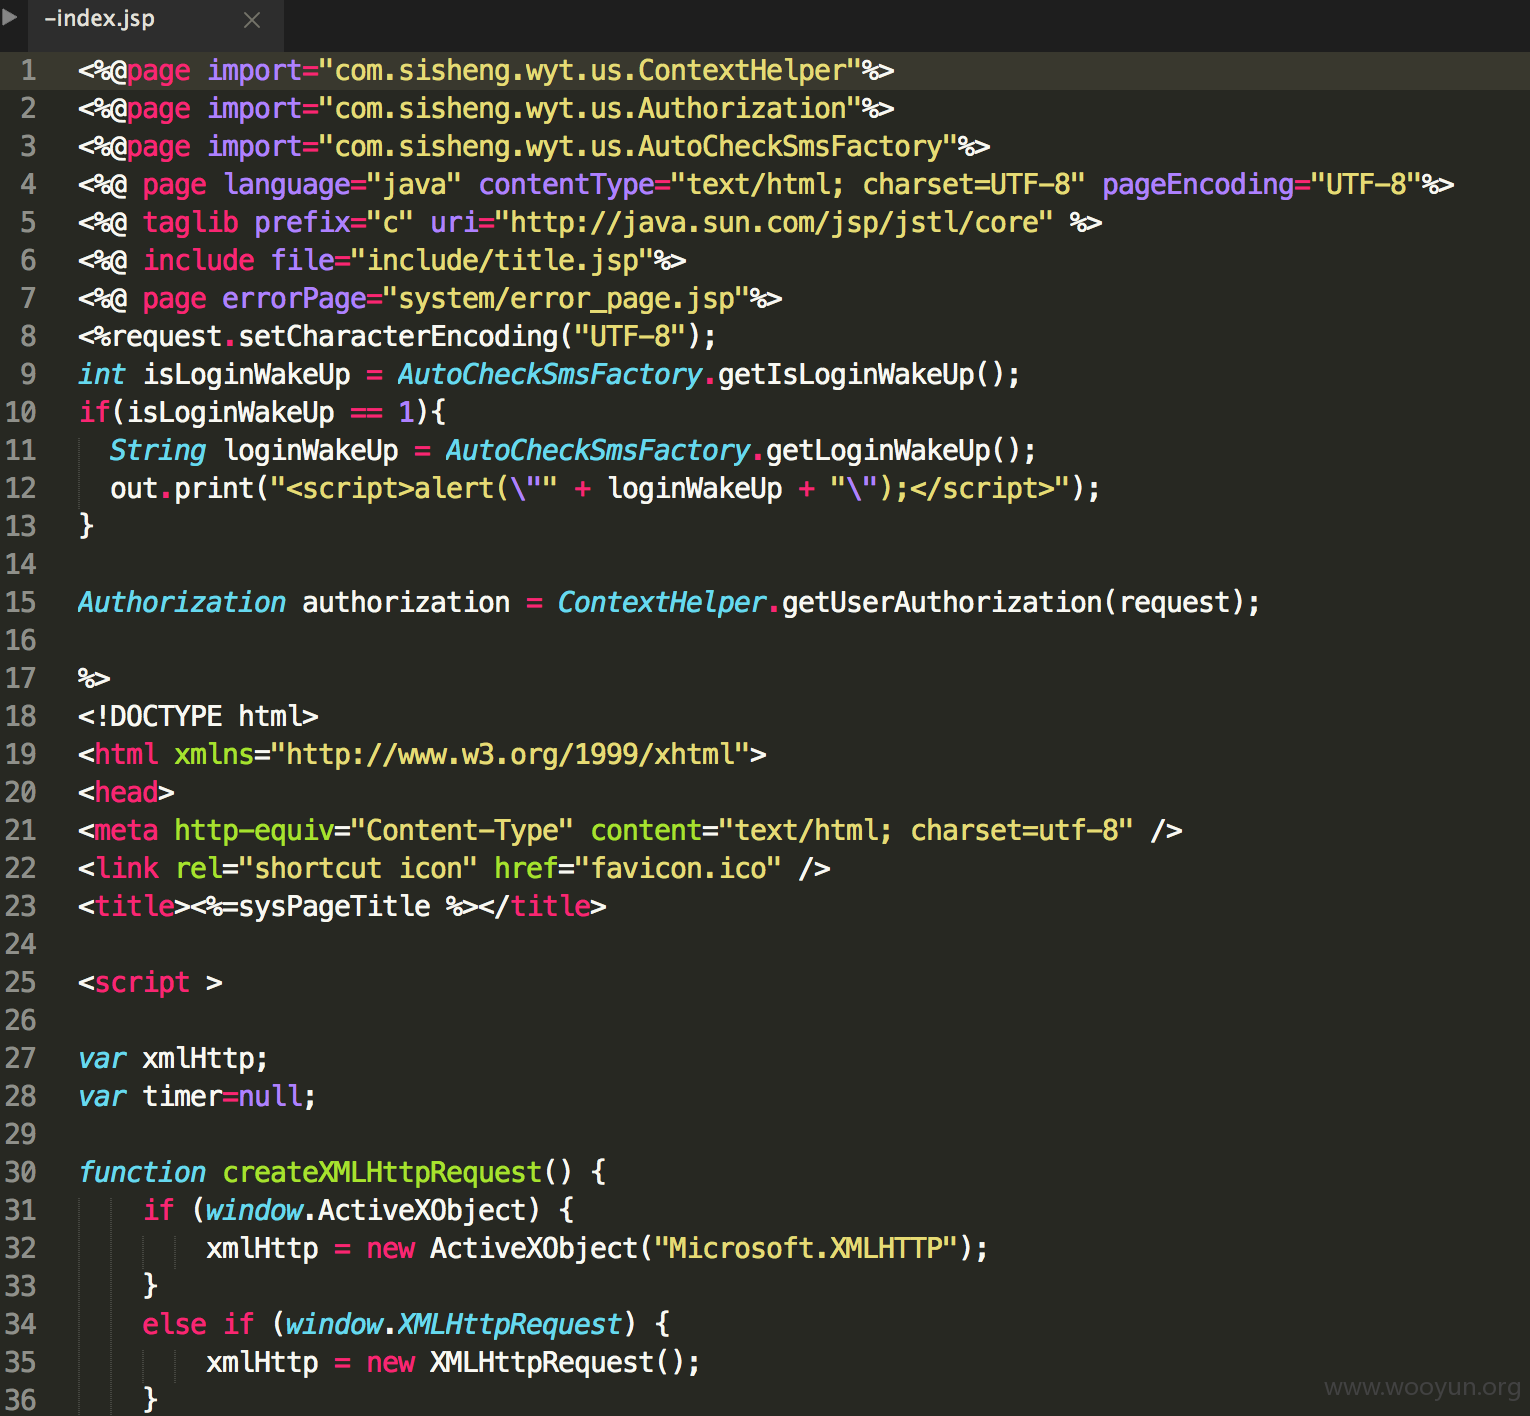Click "Authorization" type on line 15
The image size is (1530, 1416).
pos(182,602)
